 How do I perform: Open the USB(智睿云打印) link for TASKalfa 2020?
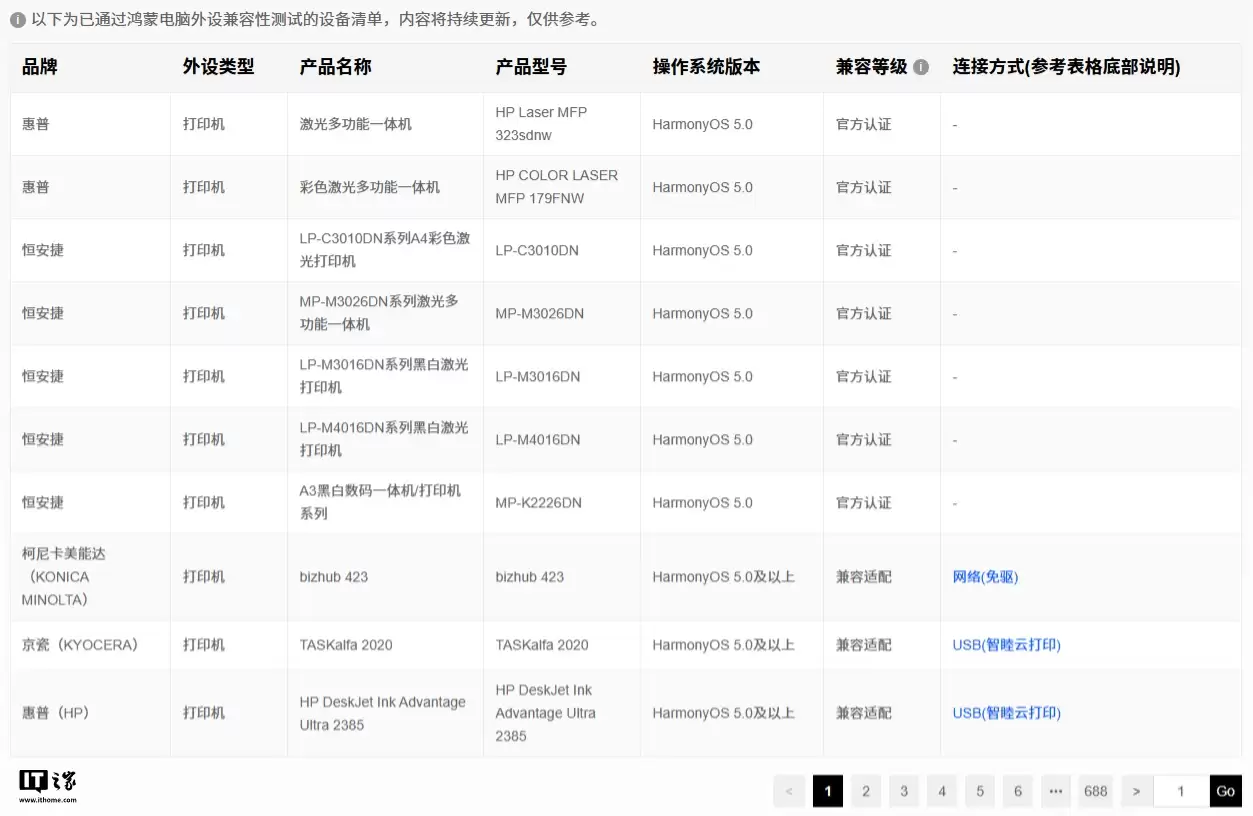1006,645
